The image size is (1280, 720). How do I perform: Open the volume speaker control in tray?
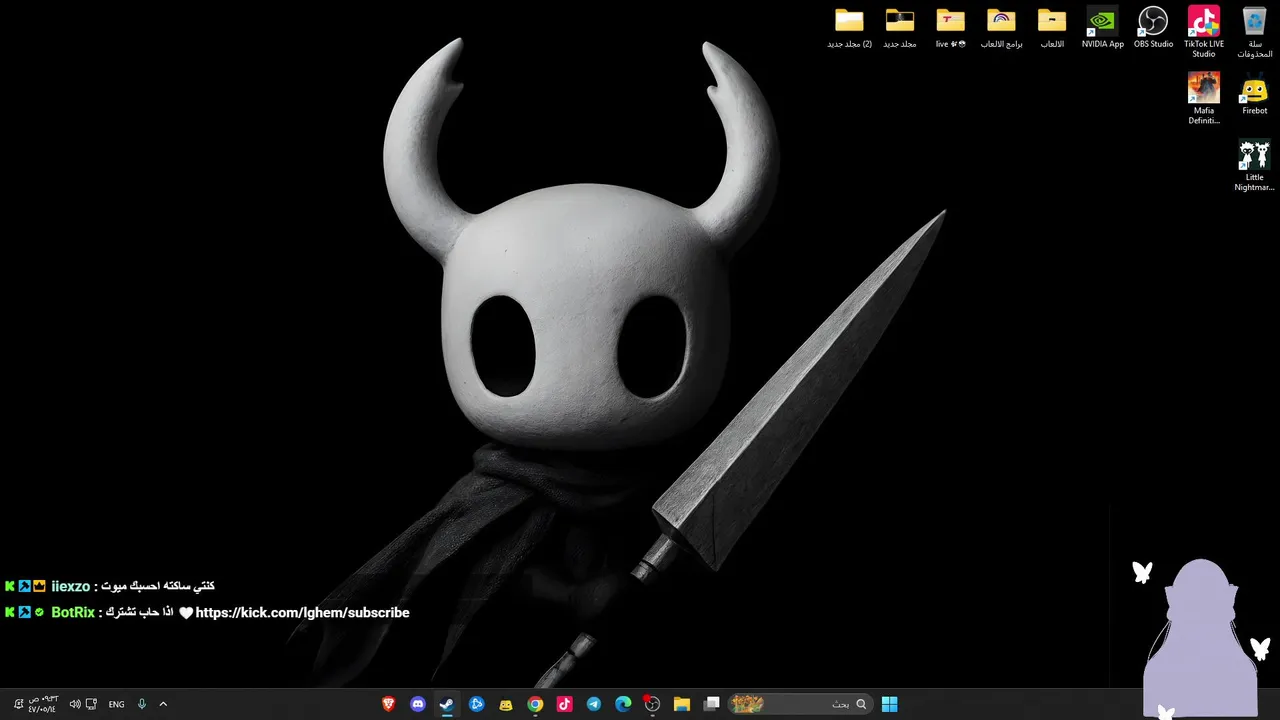(75, 704)
